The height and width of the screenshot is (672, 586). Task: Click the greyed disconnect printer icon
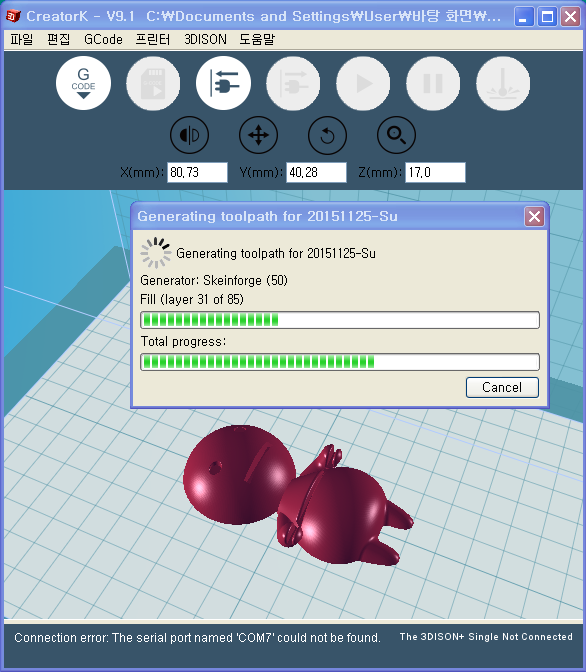click(293, 83)
